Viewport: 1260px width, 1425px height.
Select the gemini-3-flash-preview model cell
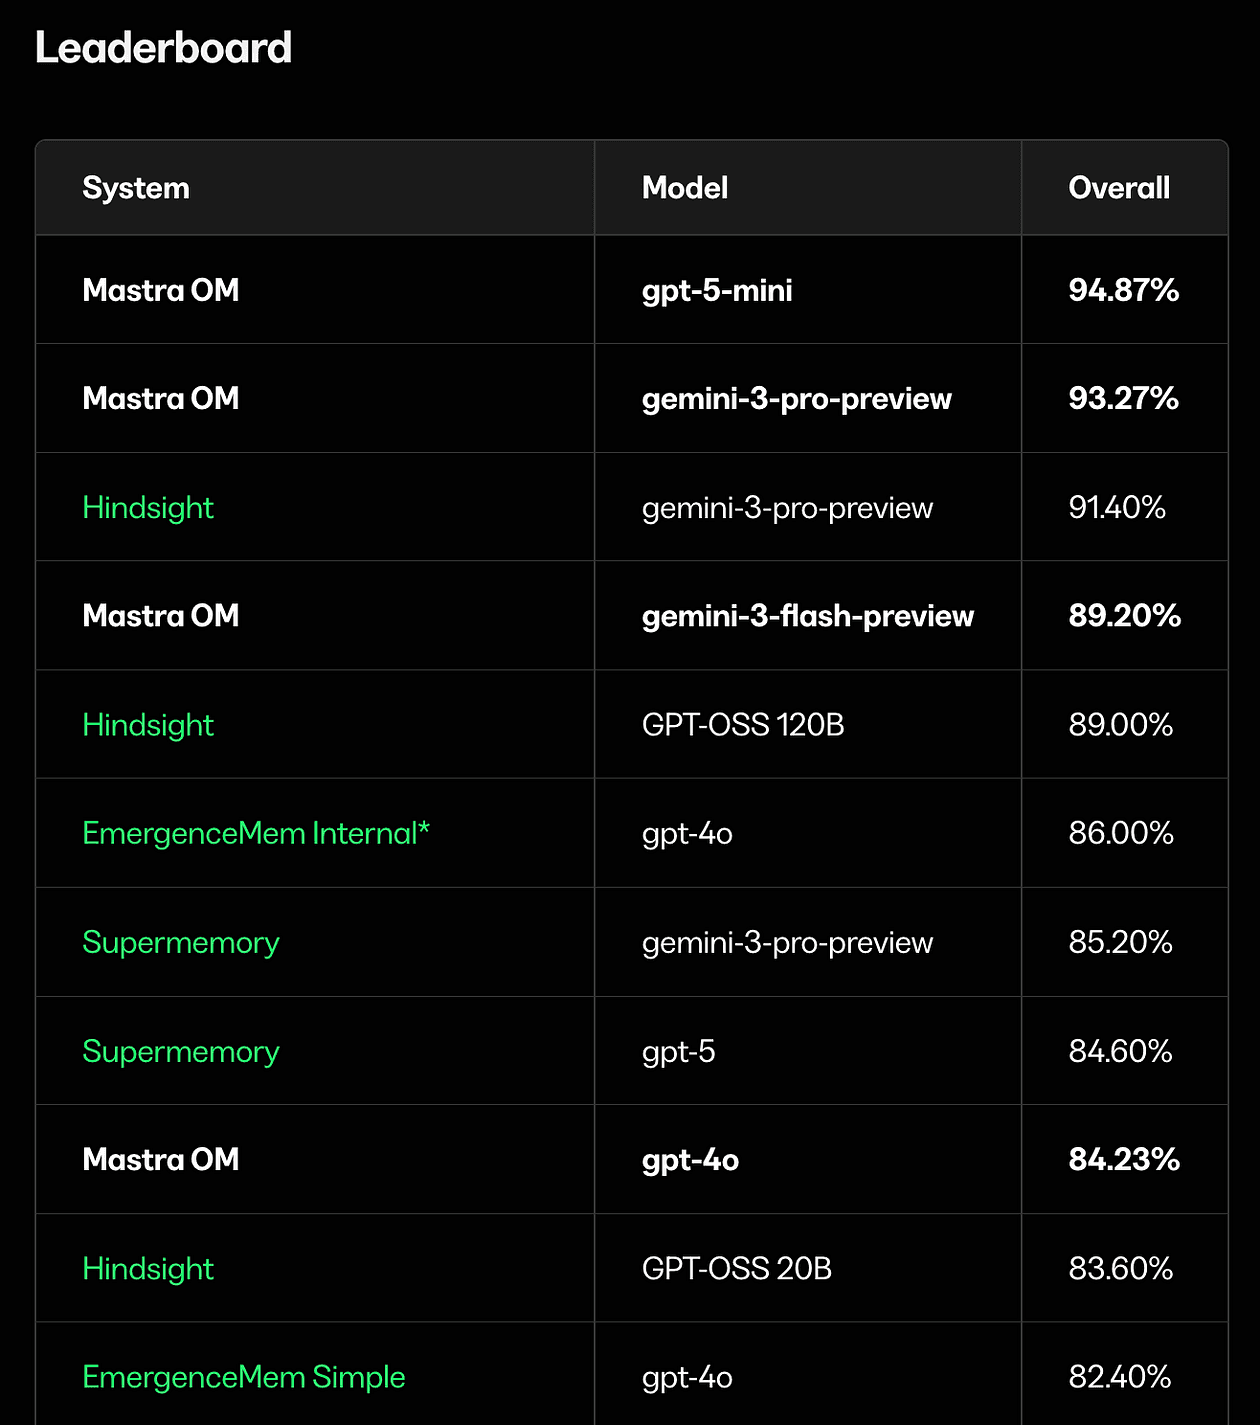tap(808, 616)
